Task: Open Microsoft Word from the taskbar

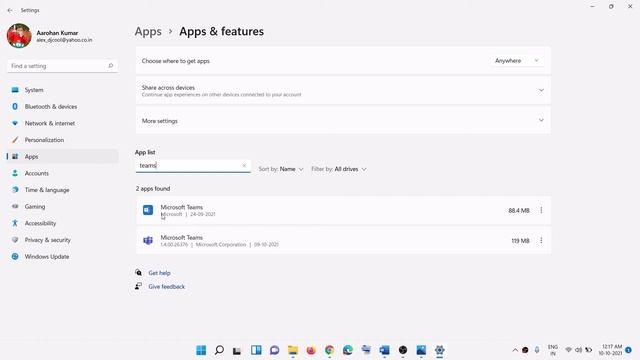Action: click(384, 350)
